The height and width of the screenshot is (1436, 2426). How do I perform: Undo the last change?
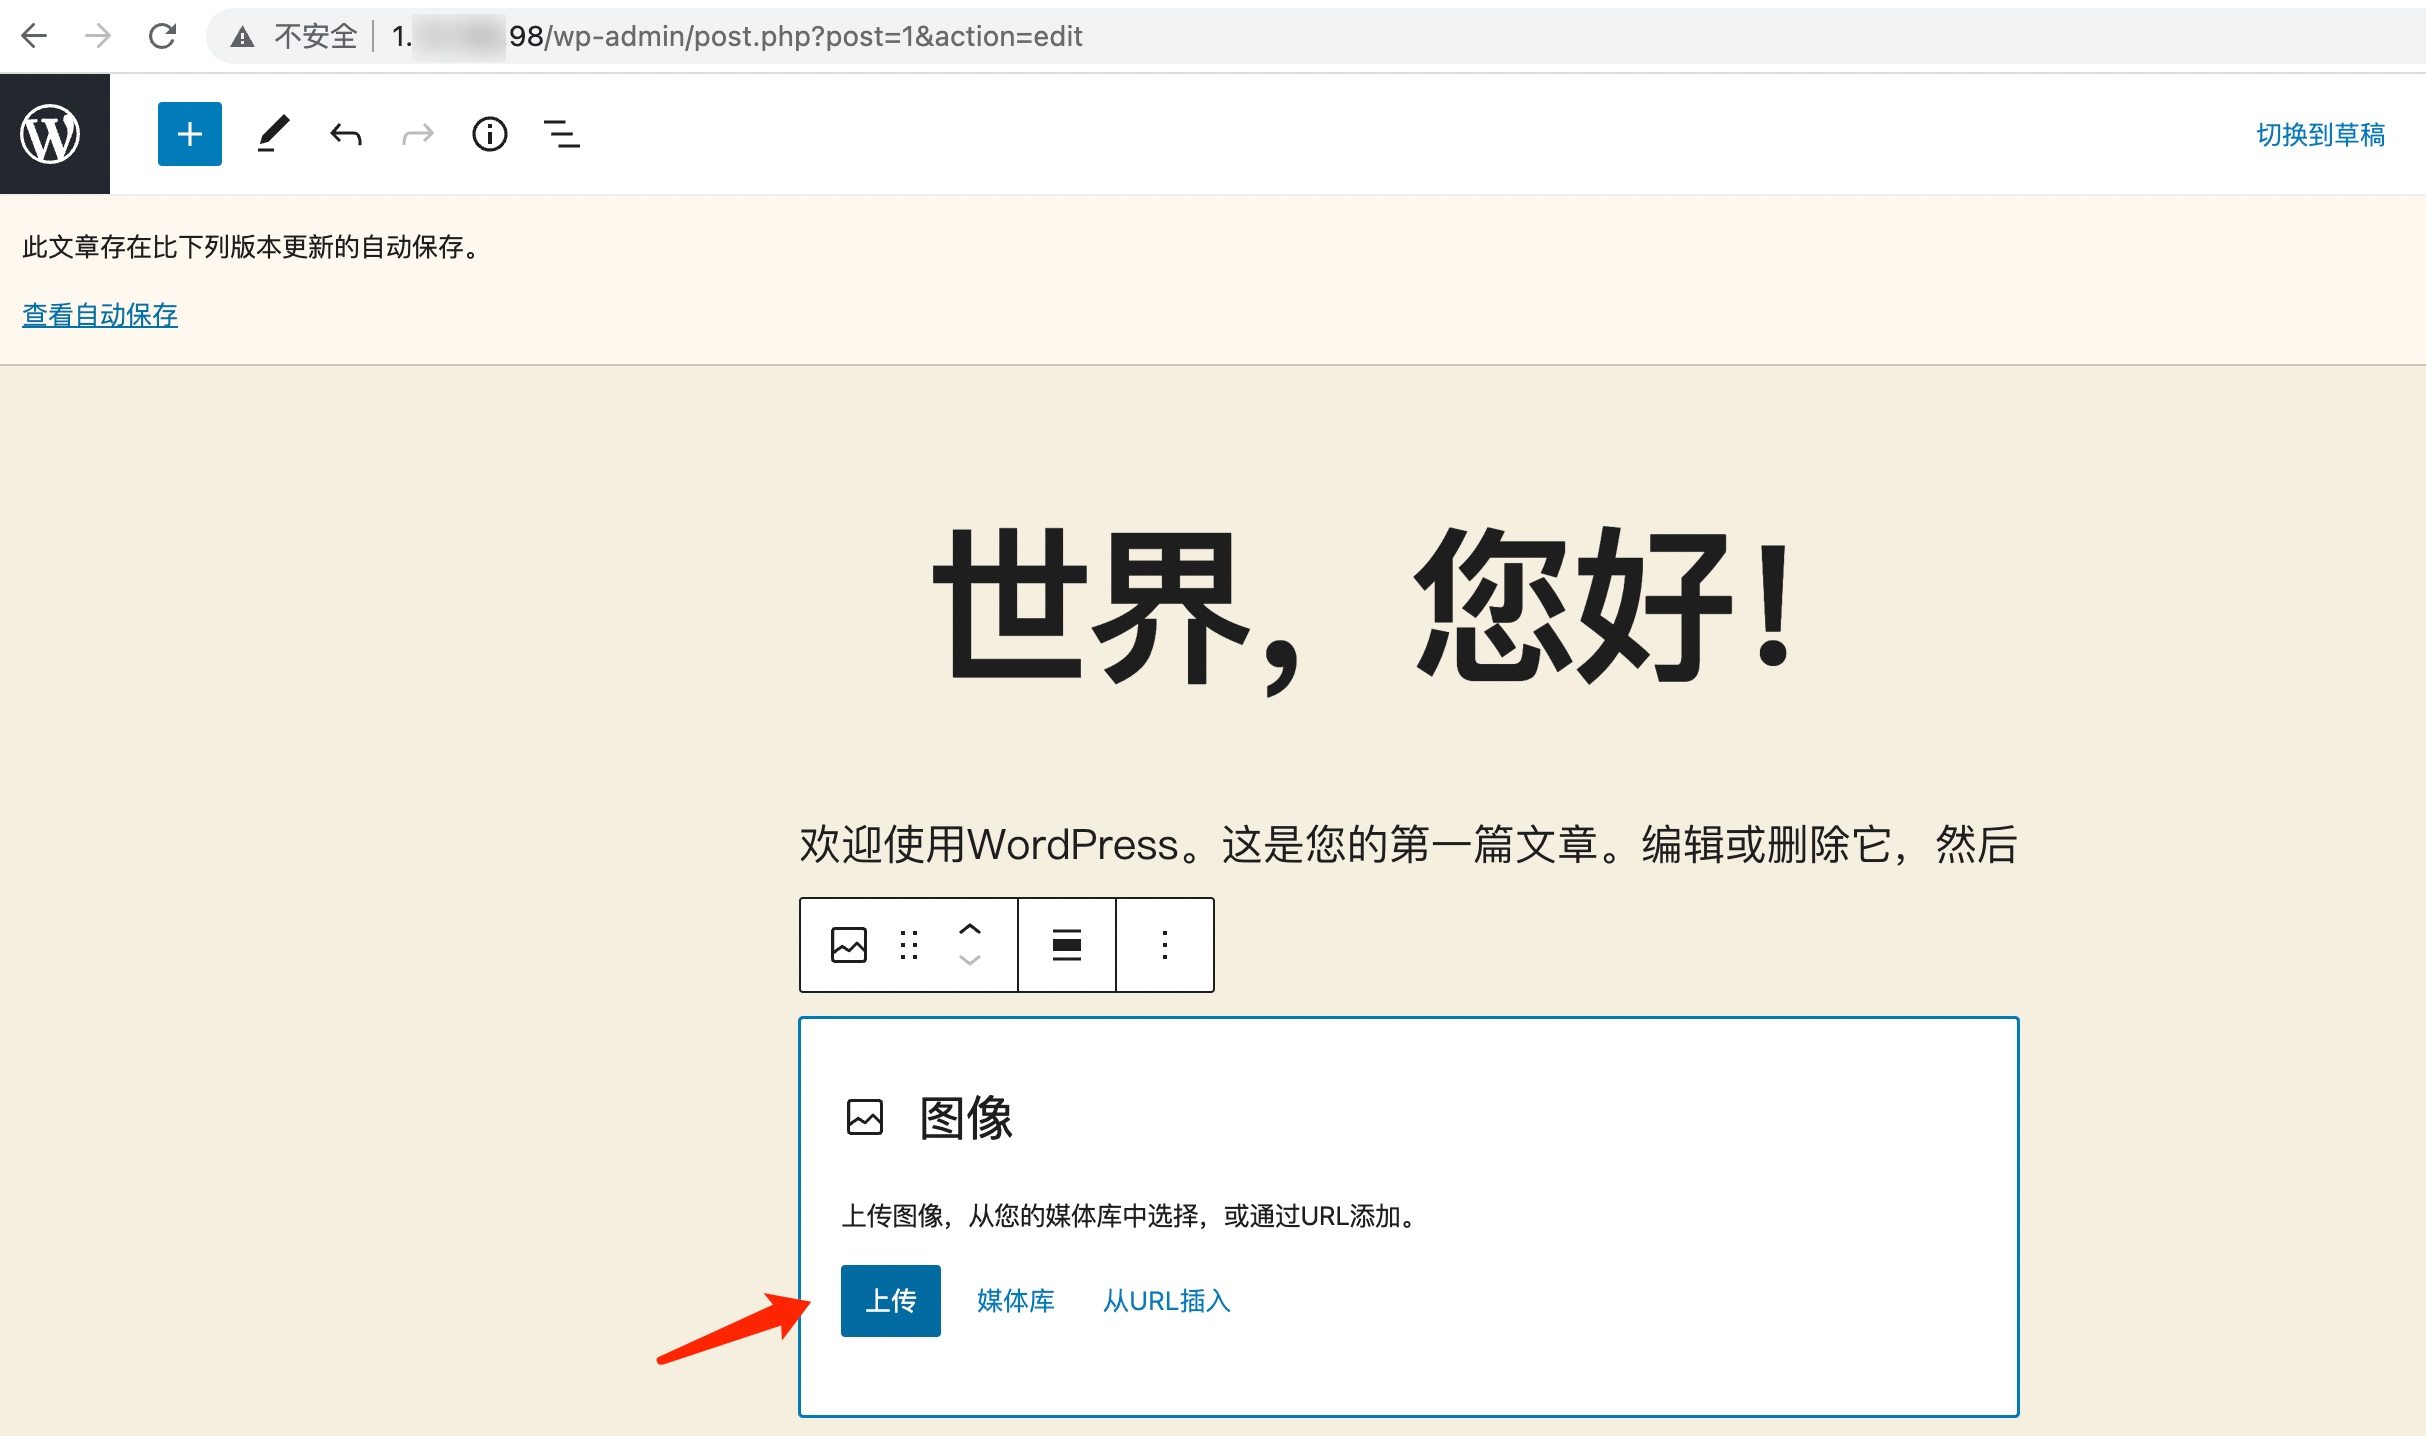pos(346,134)
